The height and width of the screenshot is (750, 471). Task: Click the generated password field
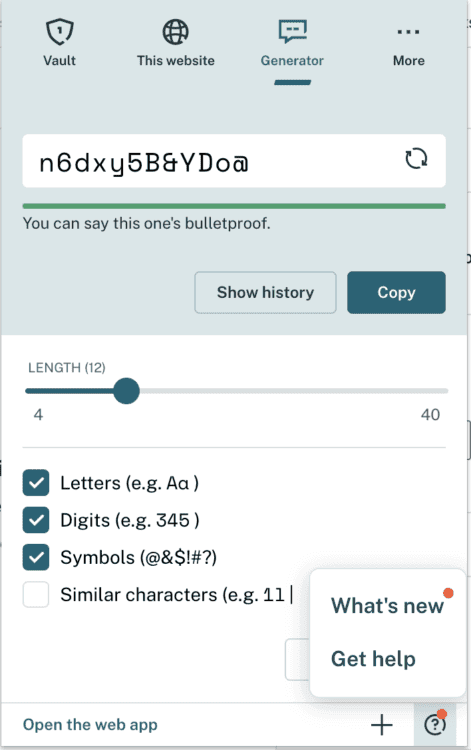[234, 161]
